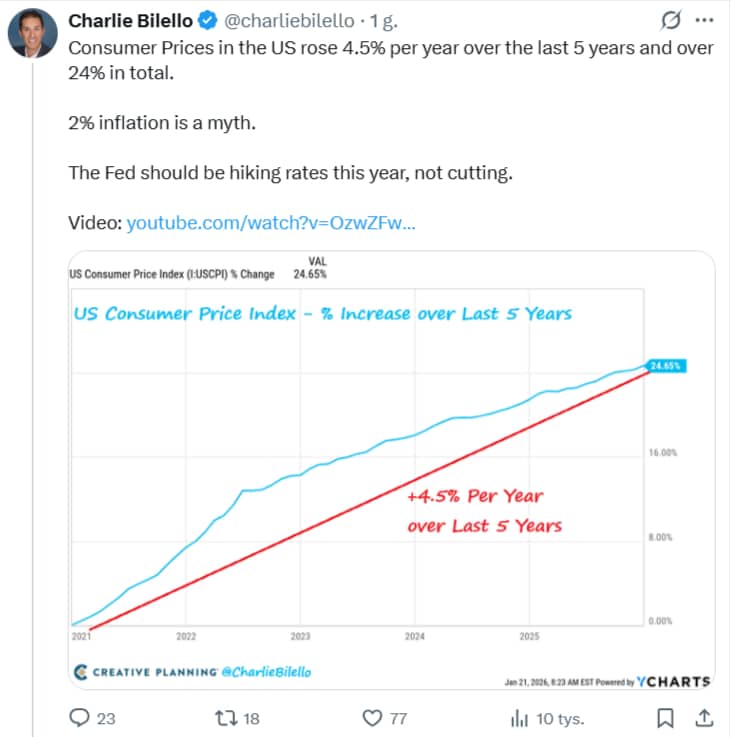Open the youtube.com video link

pyautogui.click(x=270, y=223)
